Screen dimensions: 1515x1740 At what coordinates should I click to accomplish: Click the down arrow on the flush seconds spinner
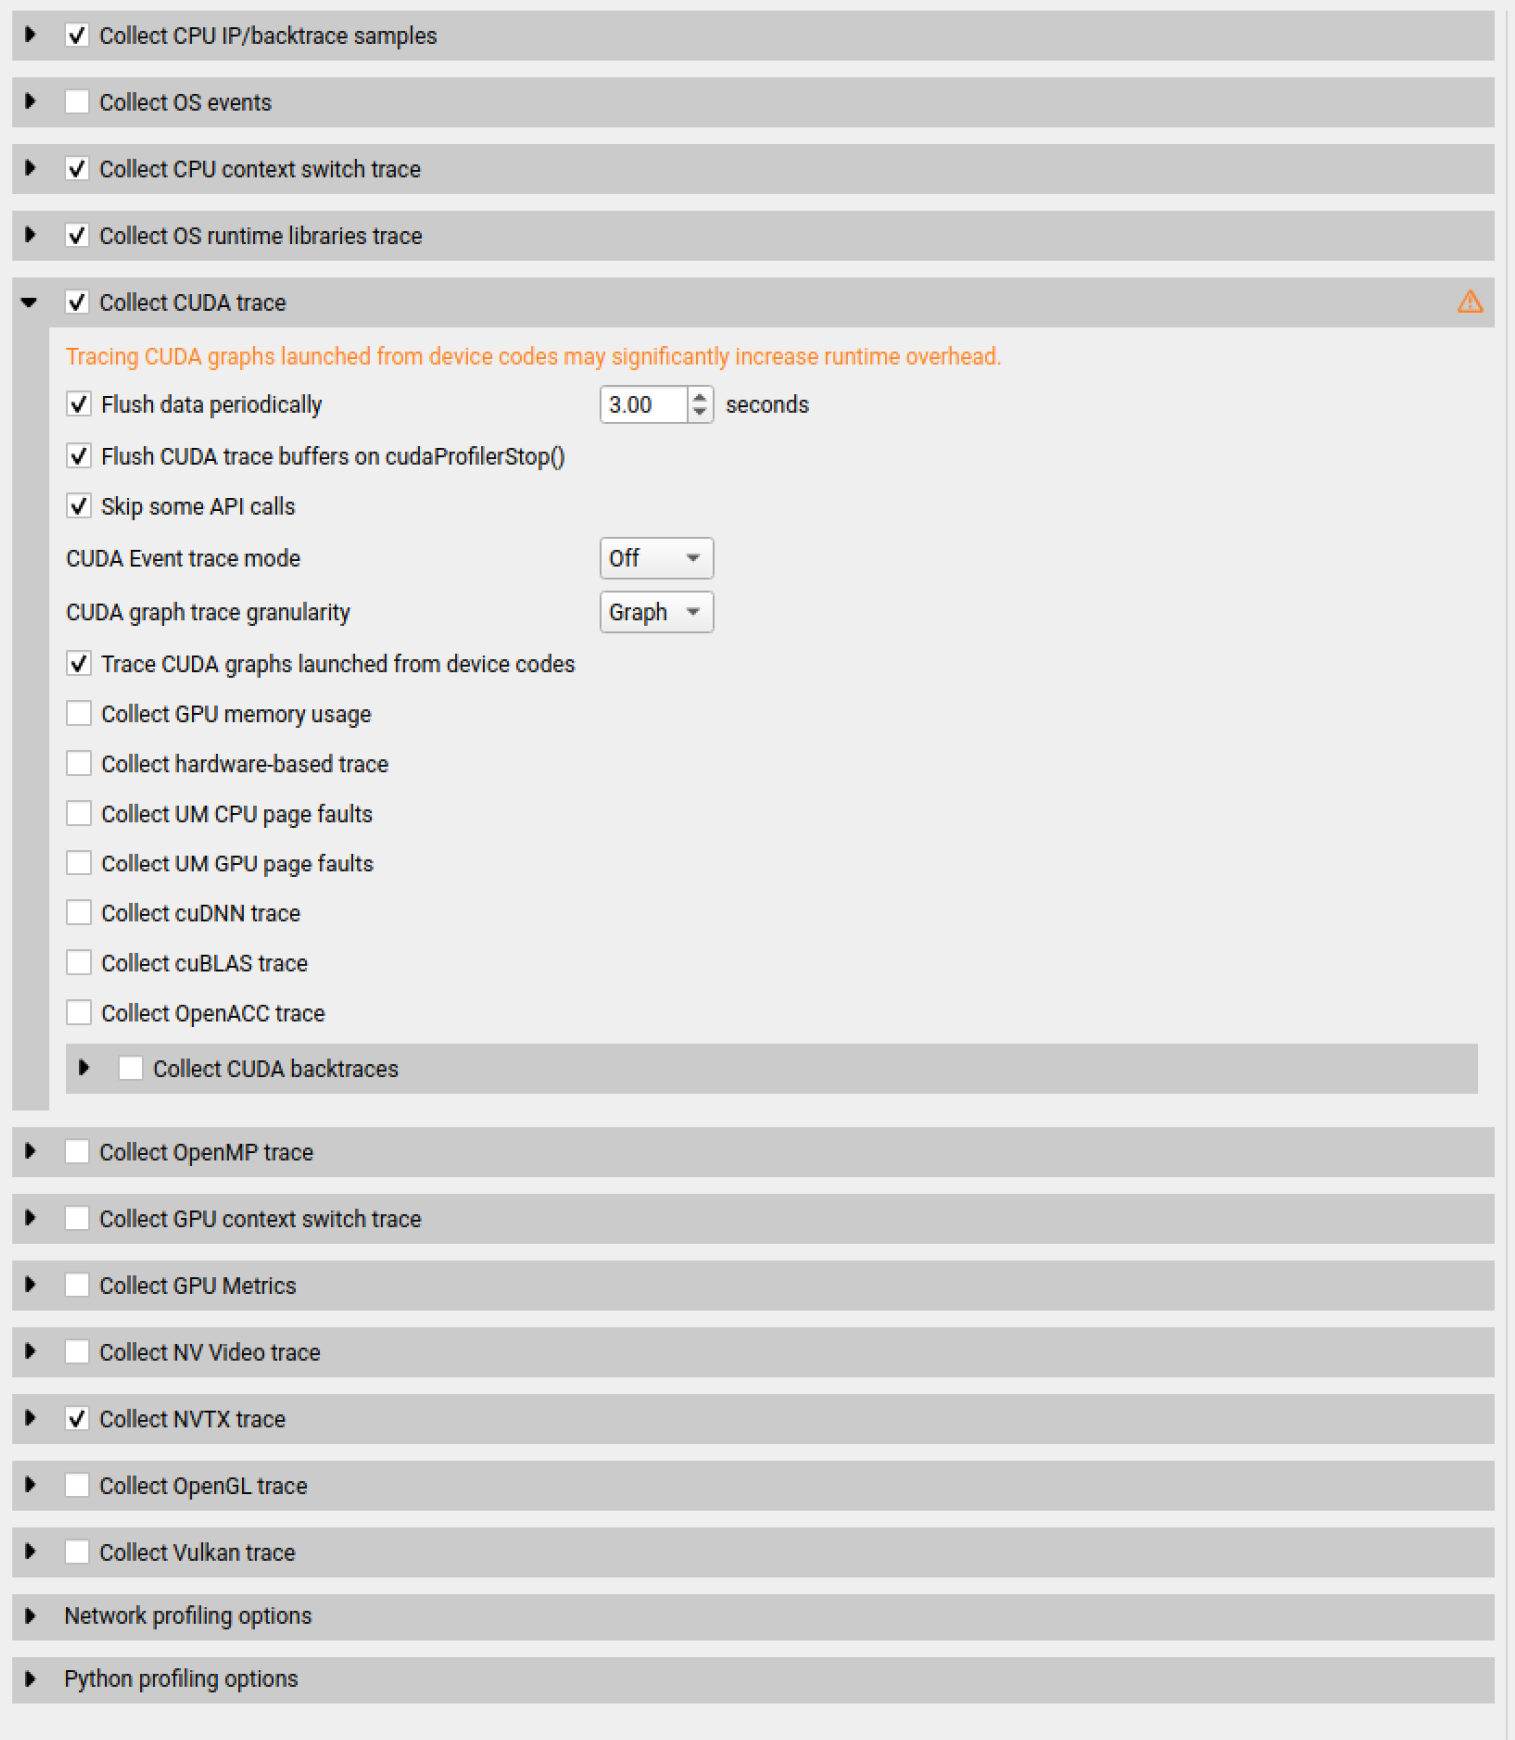[699, 412]
